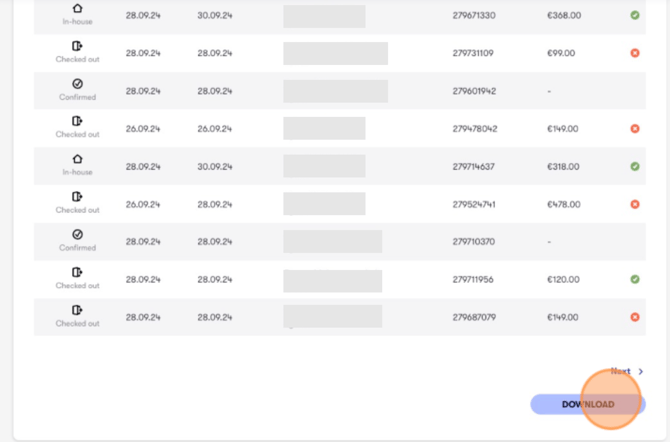Click red cross icon on booking 279478042 row
670x442 pixels.
[x=635, y=129]
